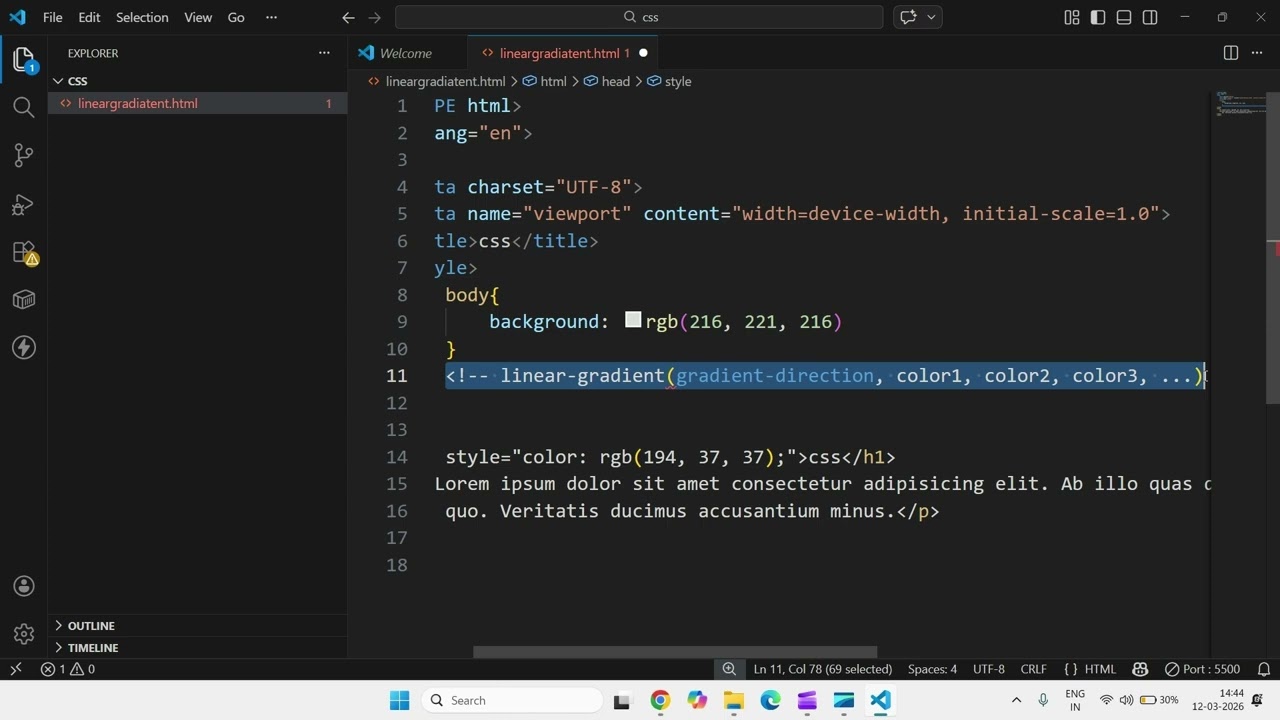Open the Go menu
This screenshot has height=720, width=1280.
point(236,17)
